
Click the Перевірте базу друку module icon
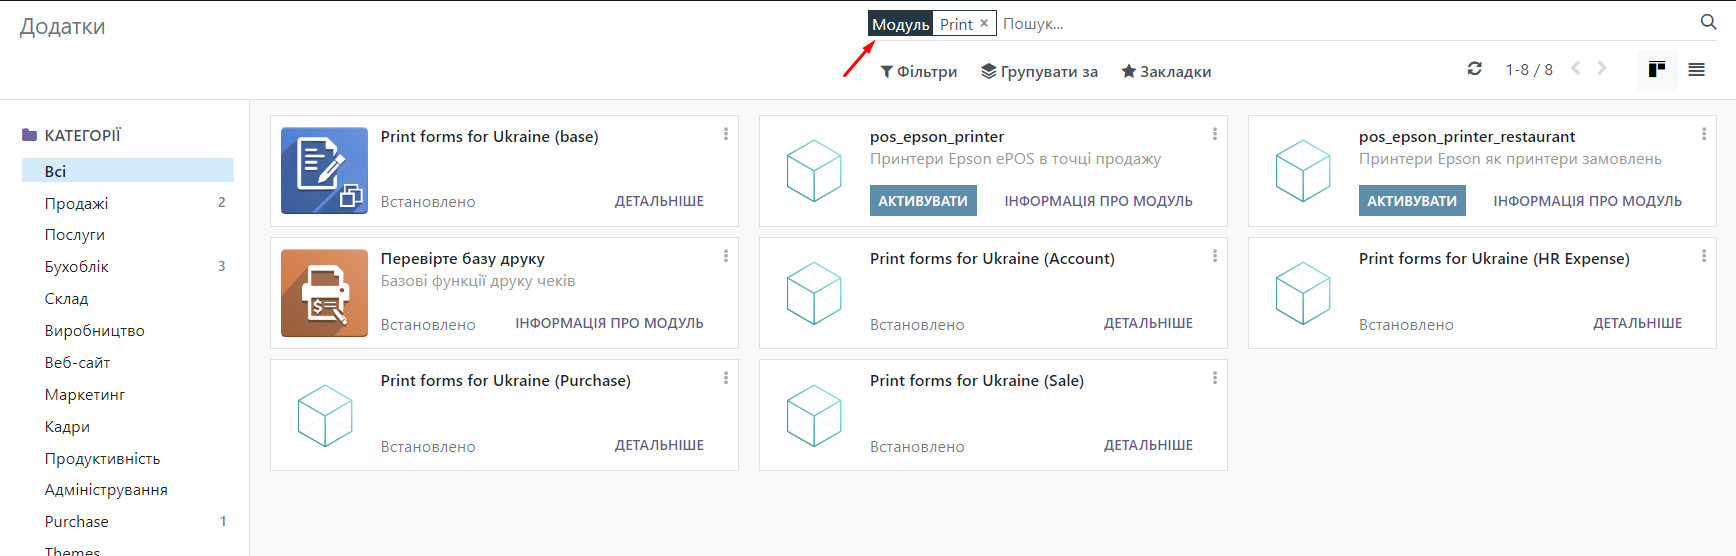coord(324,293)
